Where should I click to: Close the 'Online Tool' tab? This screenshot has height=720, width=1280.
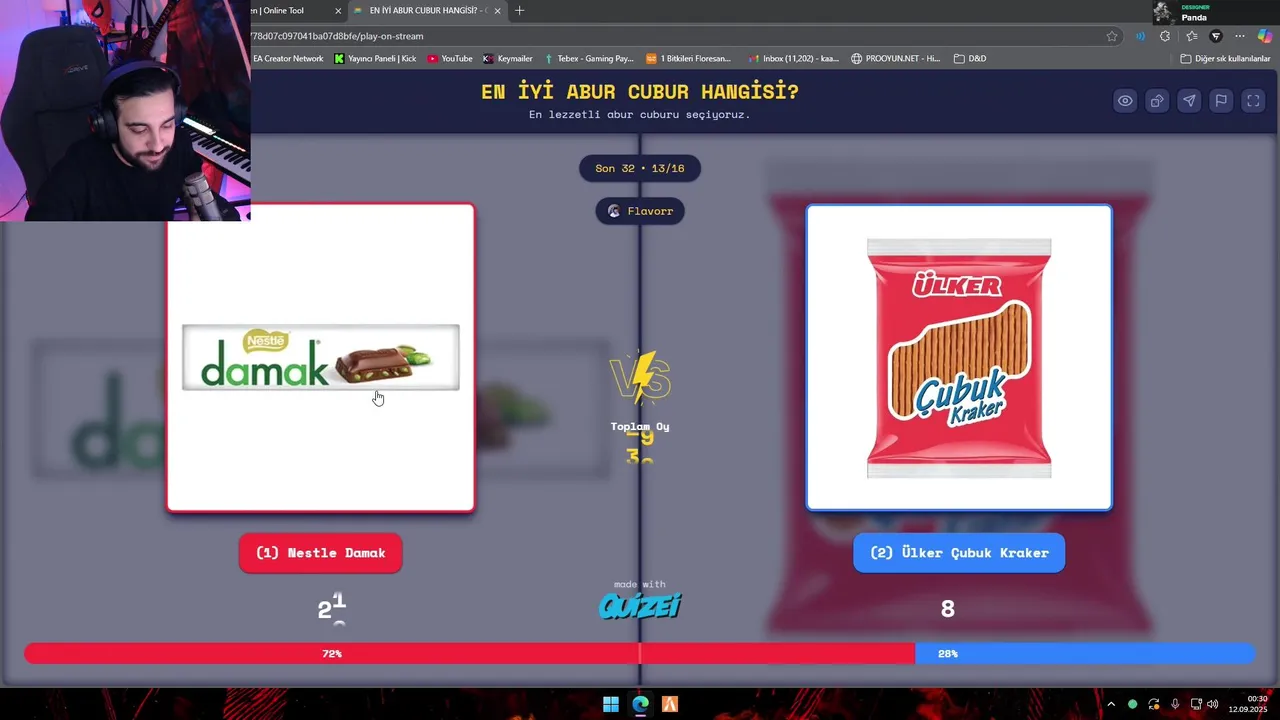pos(338,11)
